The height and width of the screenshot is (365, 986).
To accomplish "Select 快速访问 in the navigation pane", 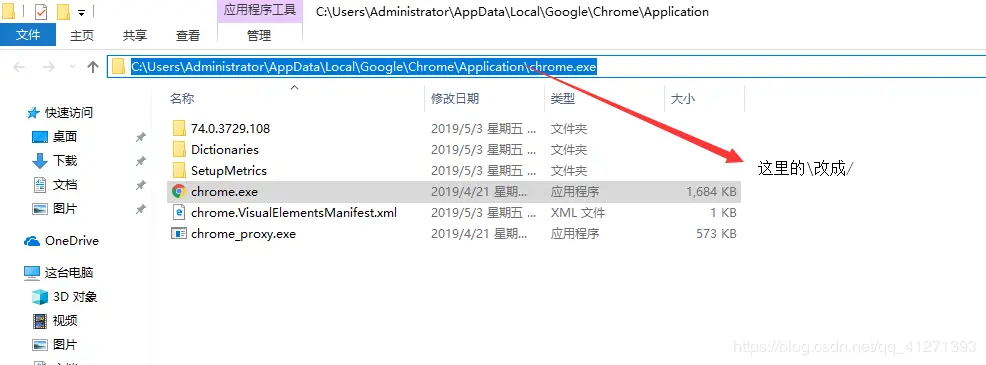I will coord(69,113).
